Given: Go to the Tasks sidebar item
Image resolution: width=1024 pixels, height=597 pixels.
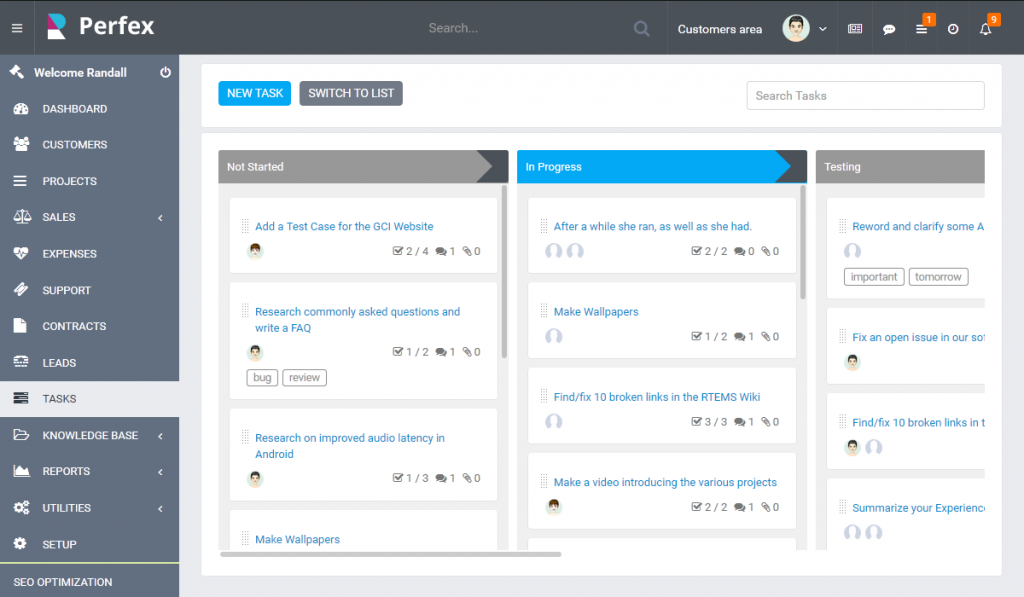Looking at the screenshot, I should pos(60,398).
